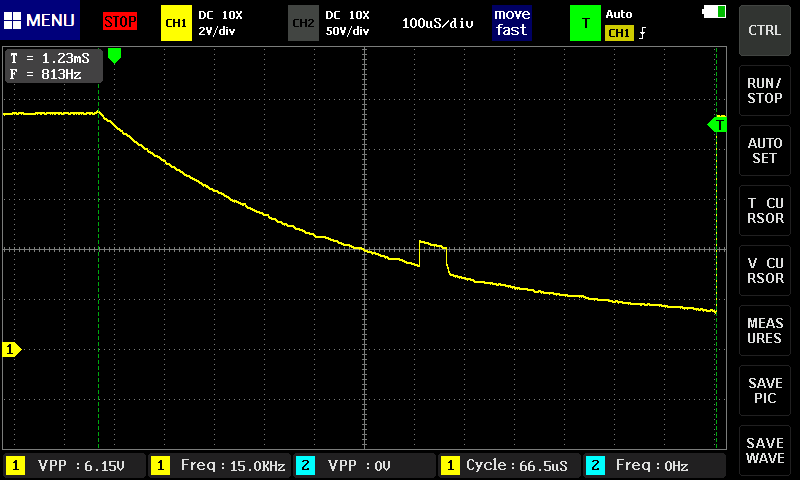Tap CH1 DC 10X 2V/div settings
Screen dimensions: 800x480
pyautogui.click(x=220, y=23)
